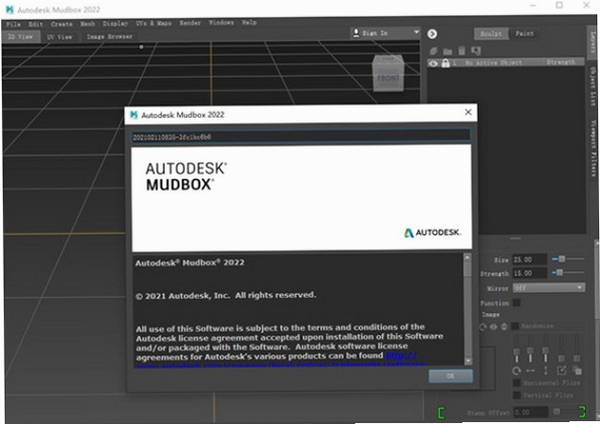This screenshot has width=600, height=424.
Task: Click the round icon directly left of Randomize checkbox
Action: pyautogui.click(x=504, y=326)
